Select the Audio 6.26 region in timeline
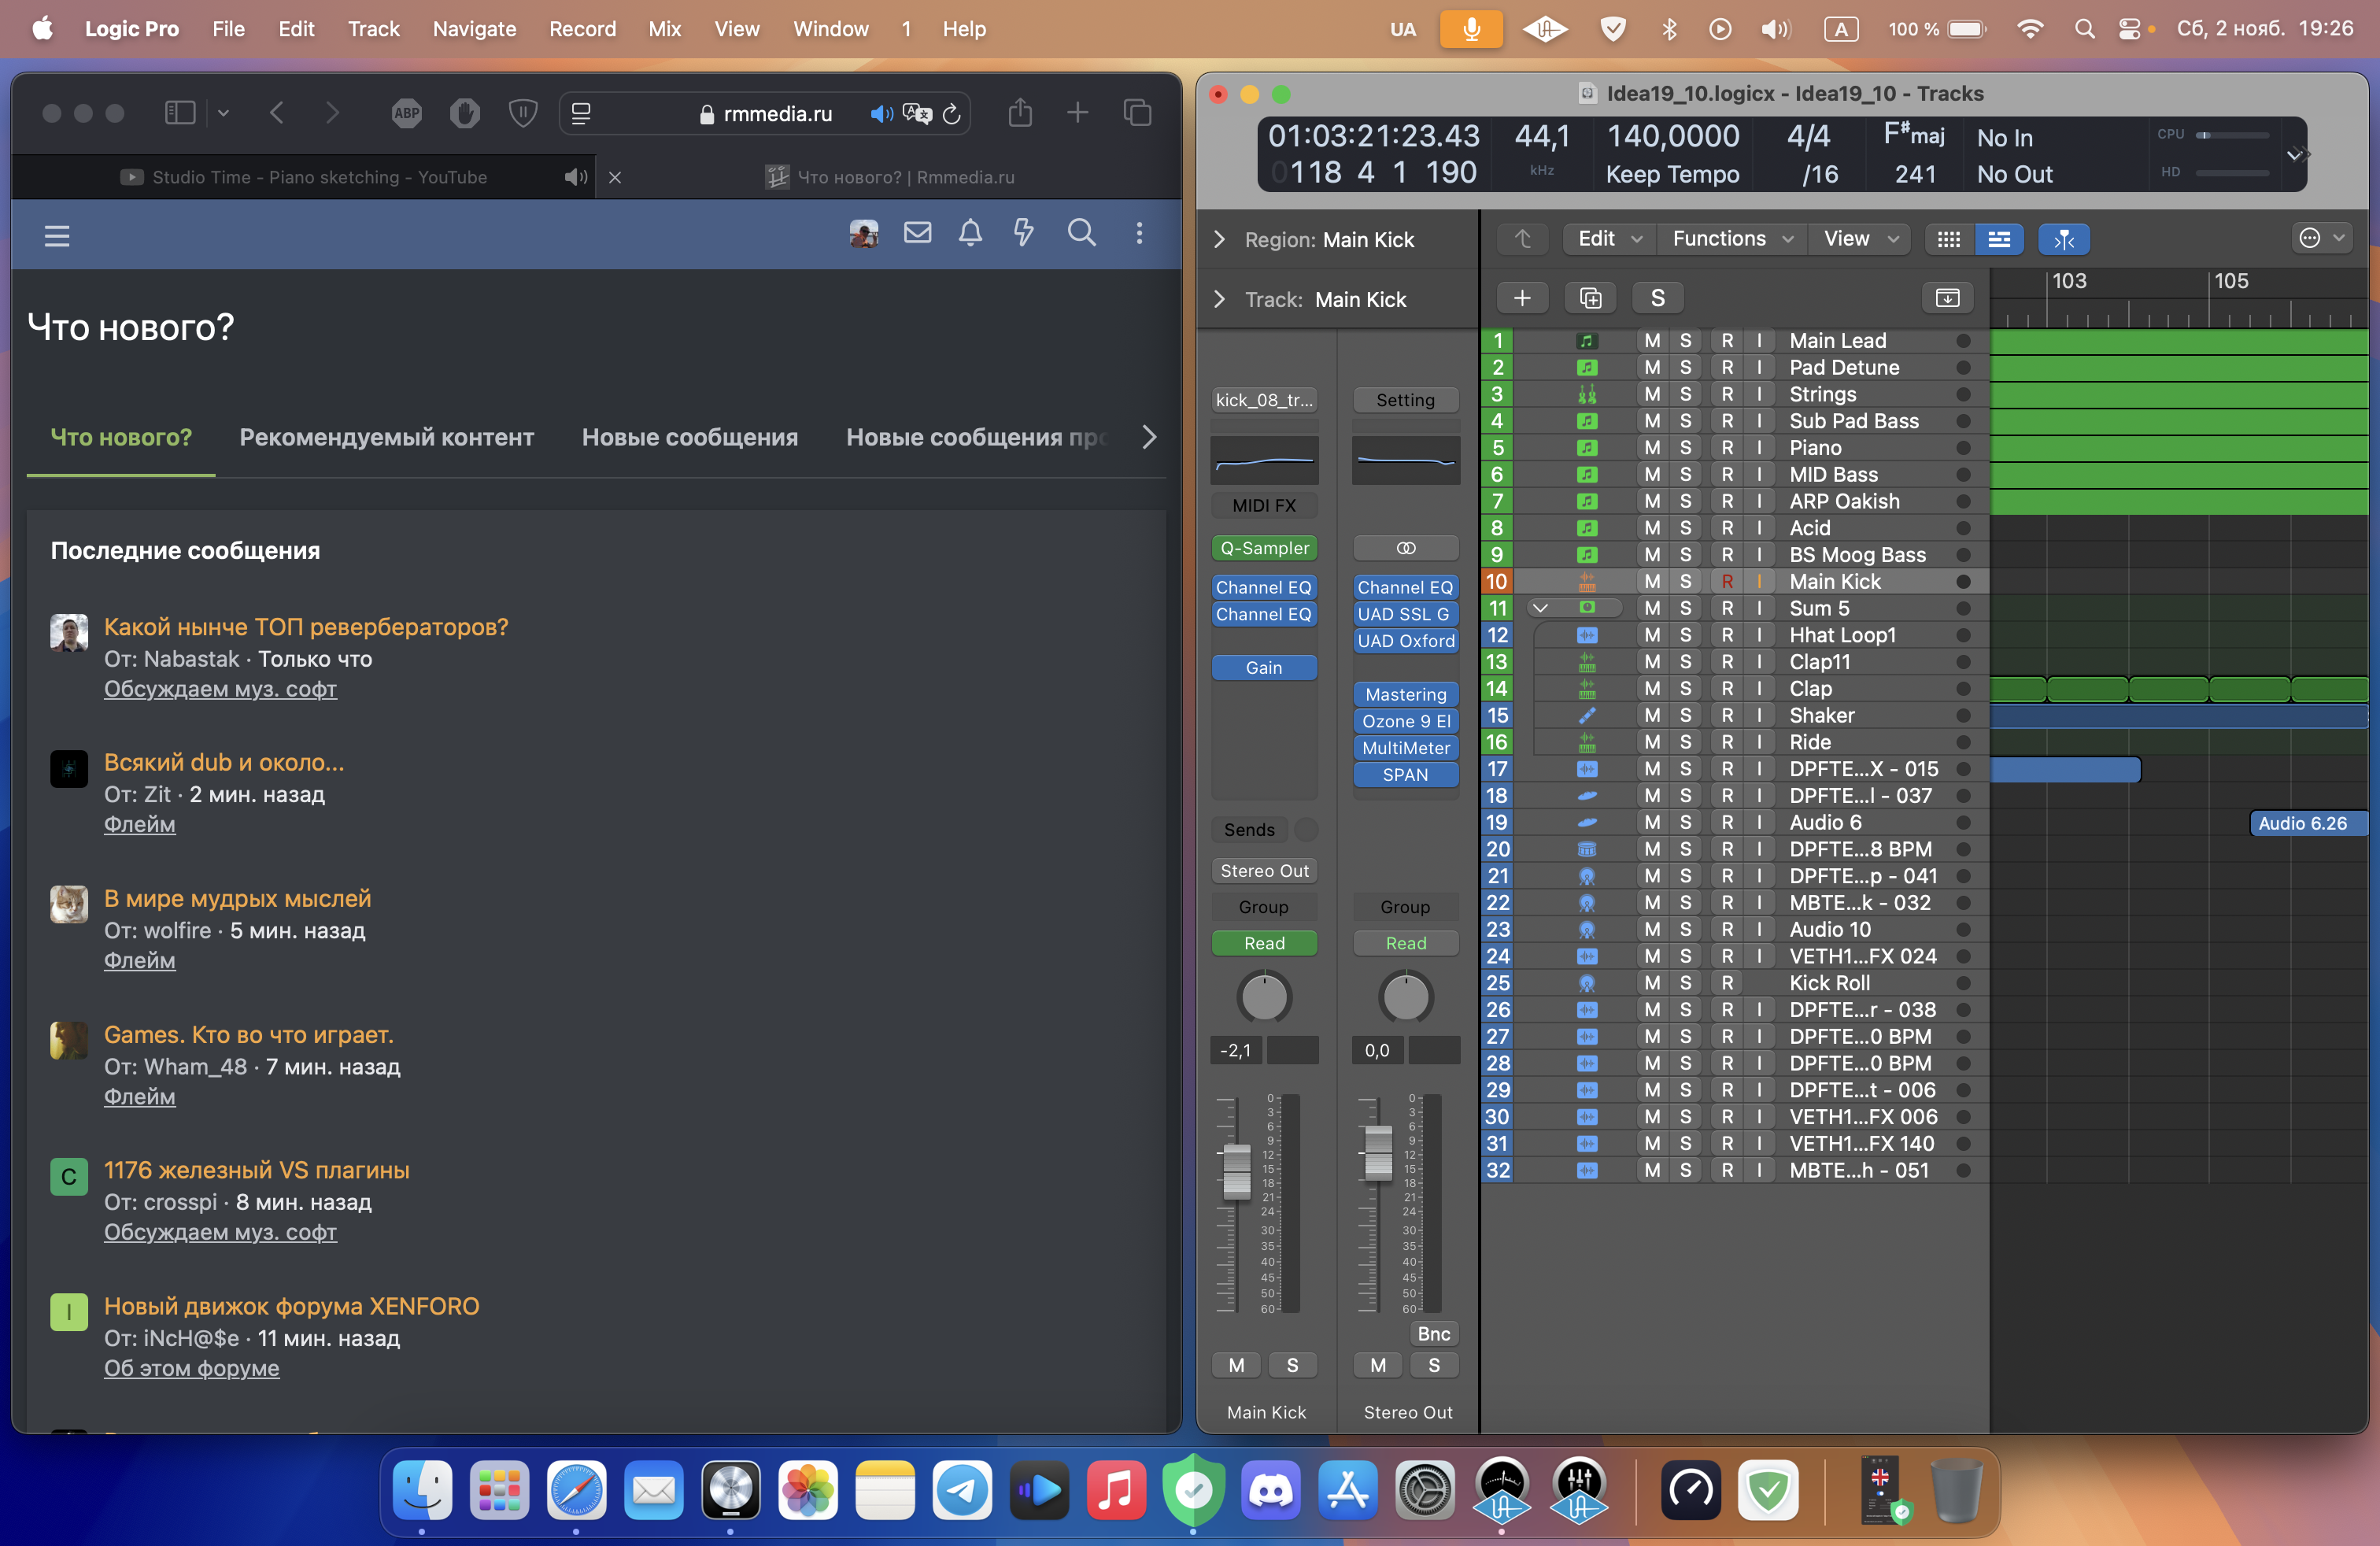This screenshot has width=2380, height=1546. (x=2308, y=823)
